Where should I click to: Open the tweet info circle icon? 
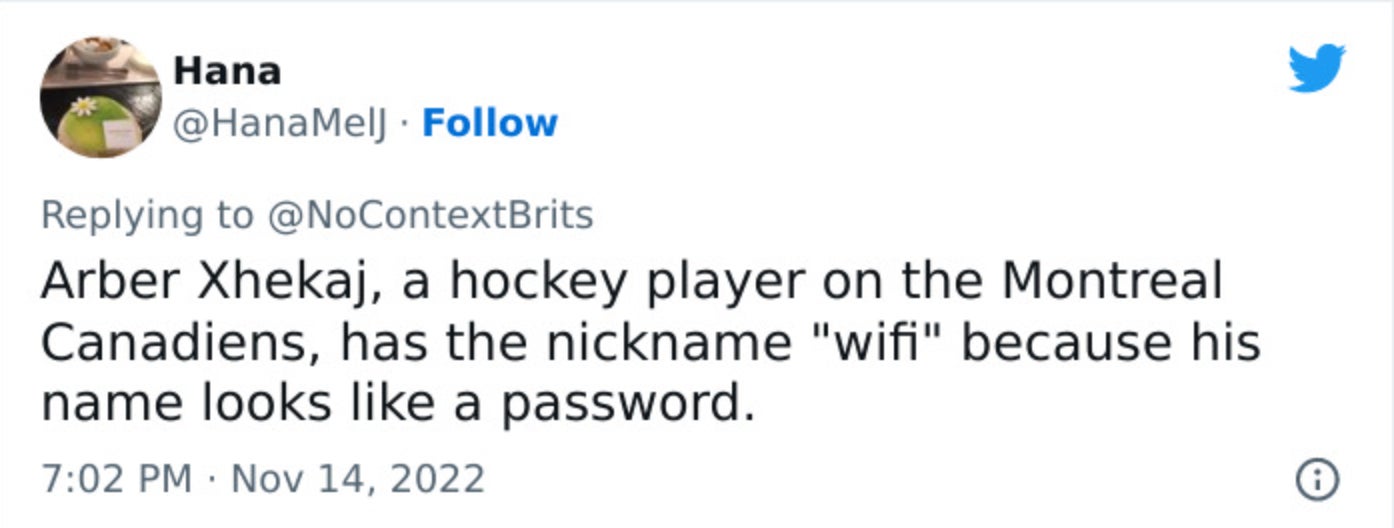tap(1317, 481)
